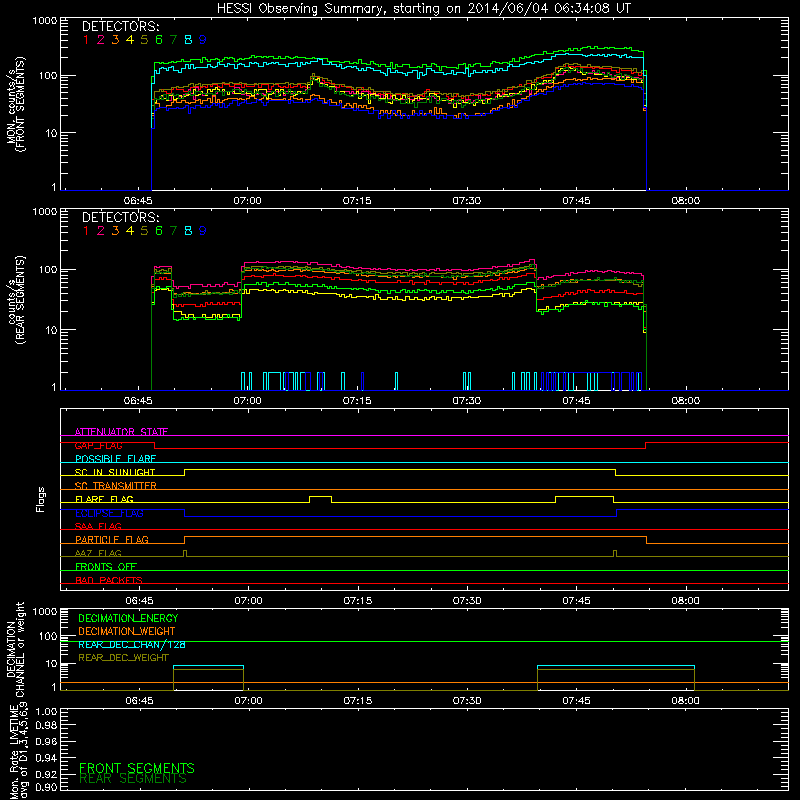Image resolution: width=800 pixels, height=800 pixels.
Task: Click the second FLARE_FLAG raised interval near 07:45
Action: point(584,499)
